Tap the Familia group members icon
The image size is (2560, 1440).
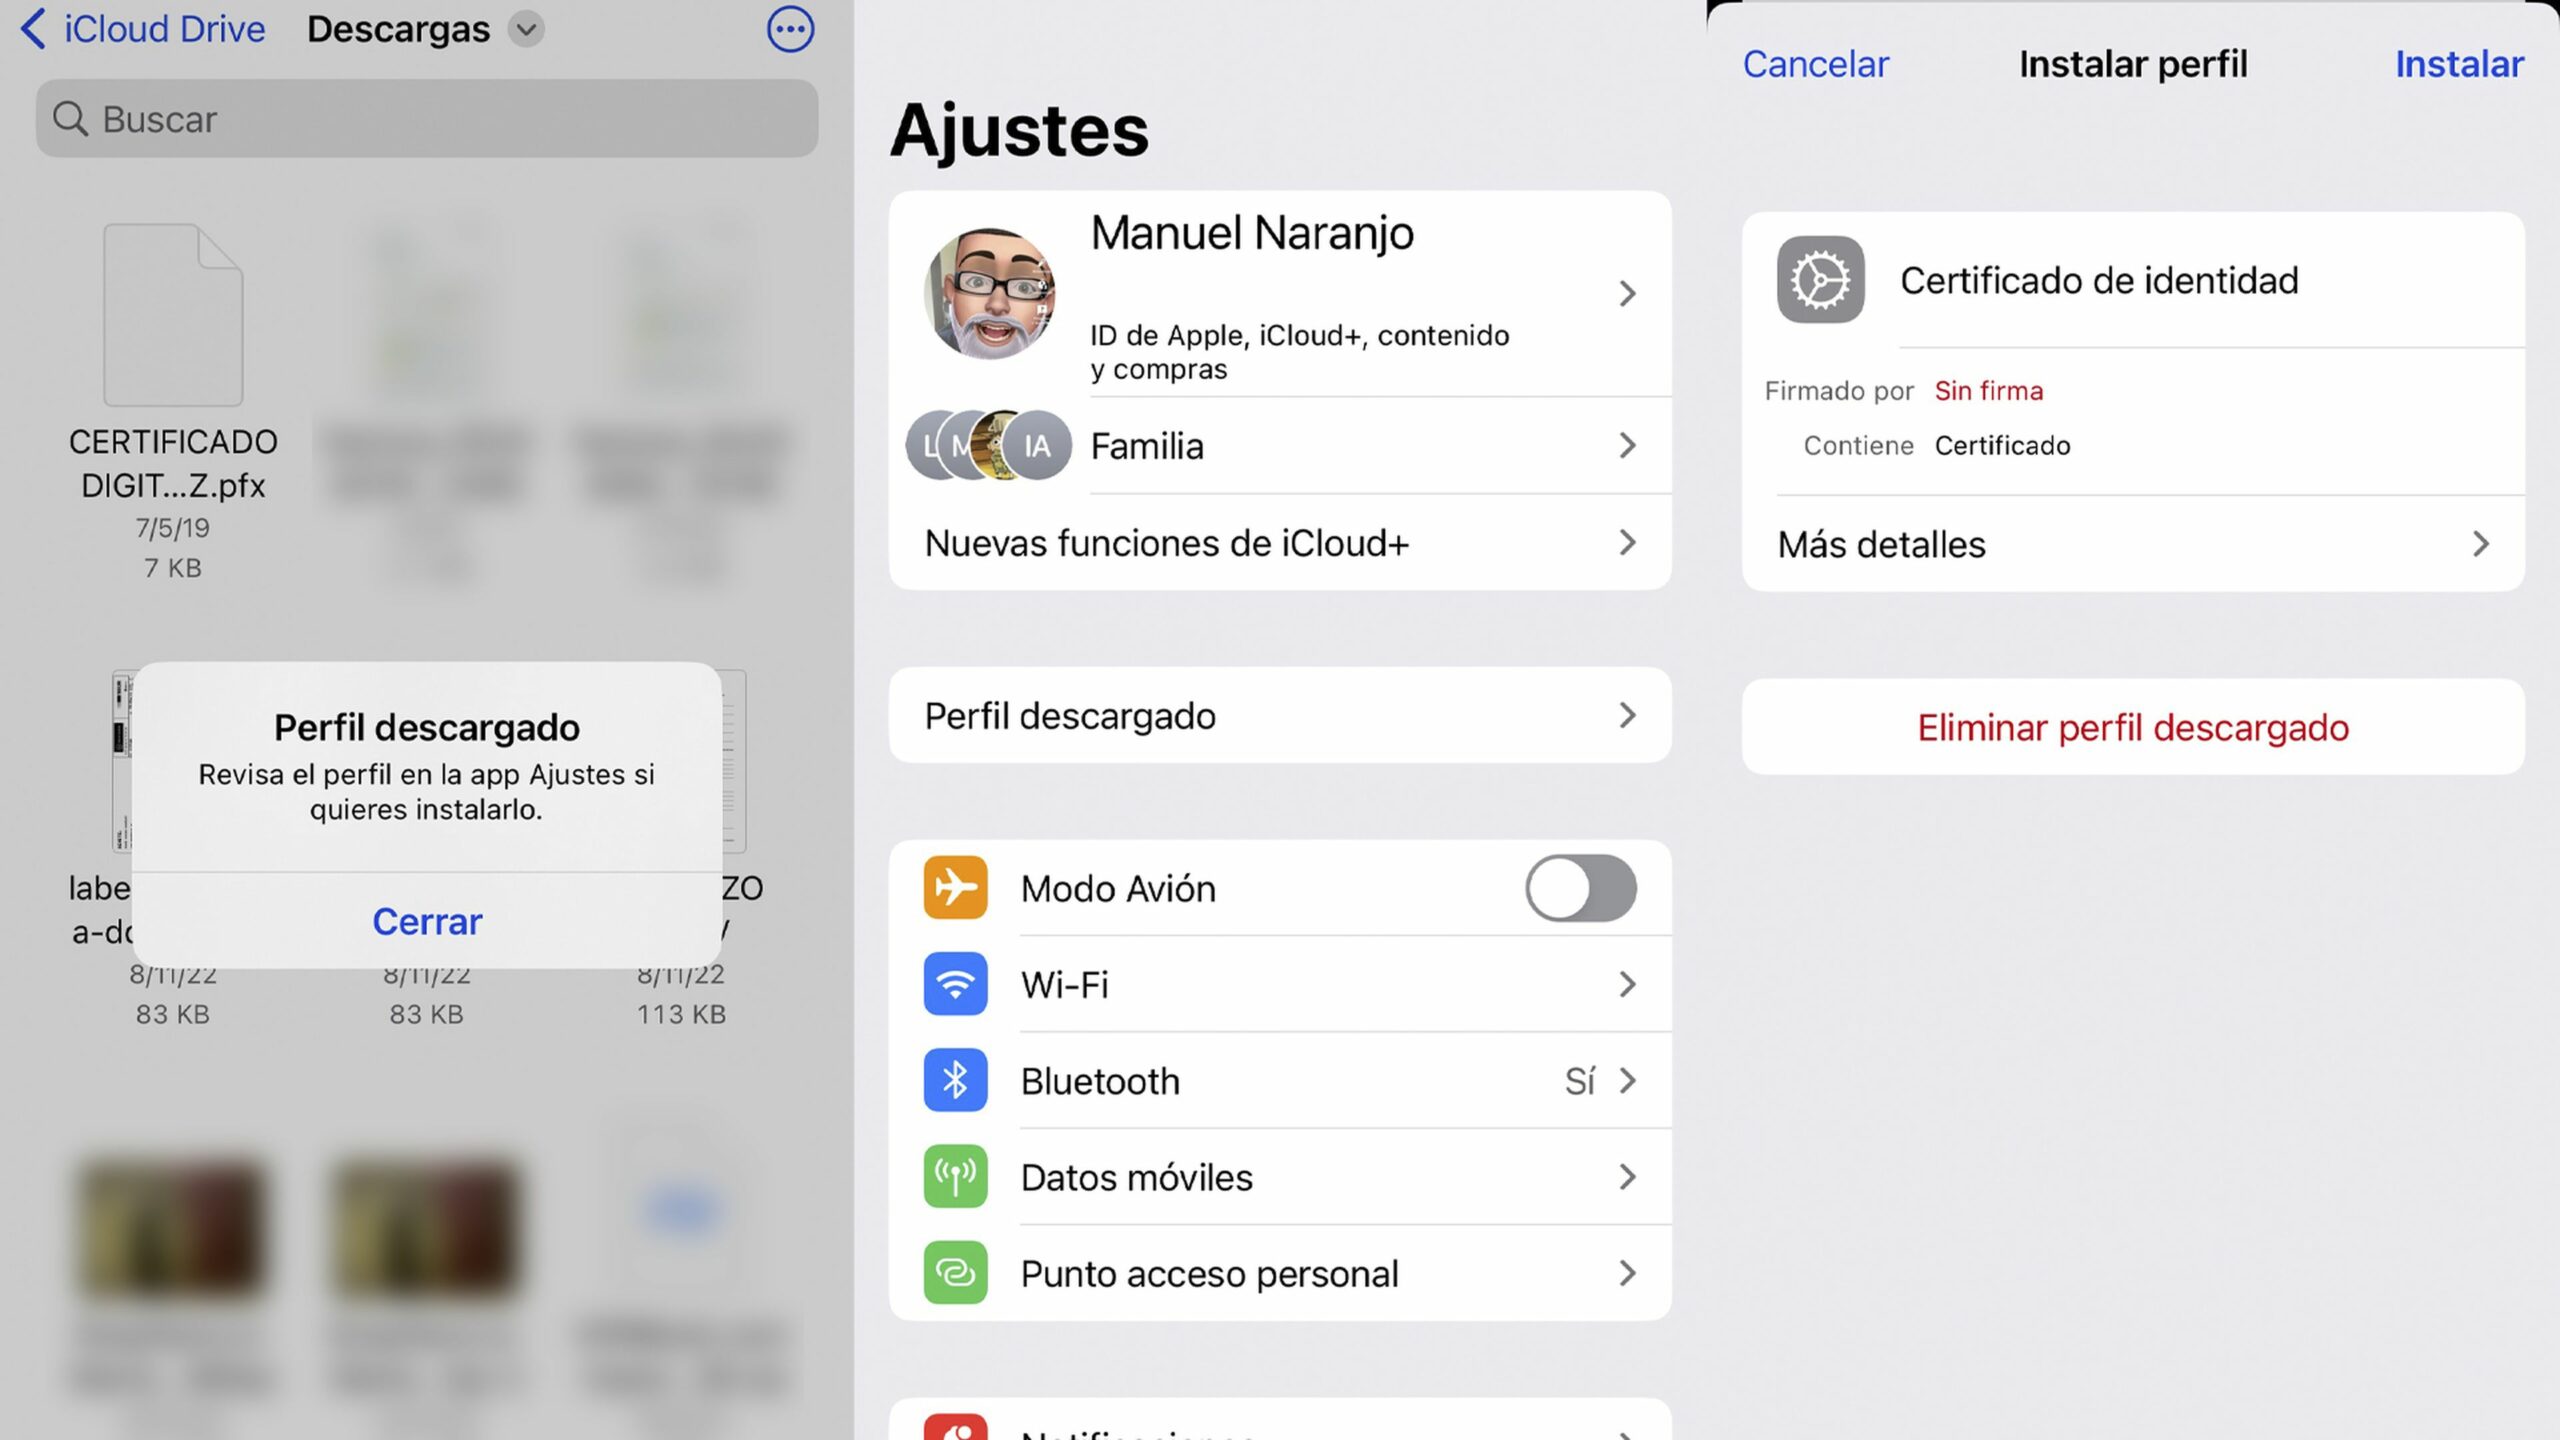coord(985,445)
